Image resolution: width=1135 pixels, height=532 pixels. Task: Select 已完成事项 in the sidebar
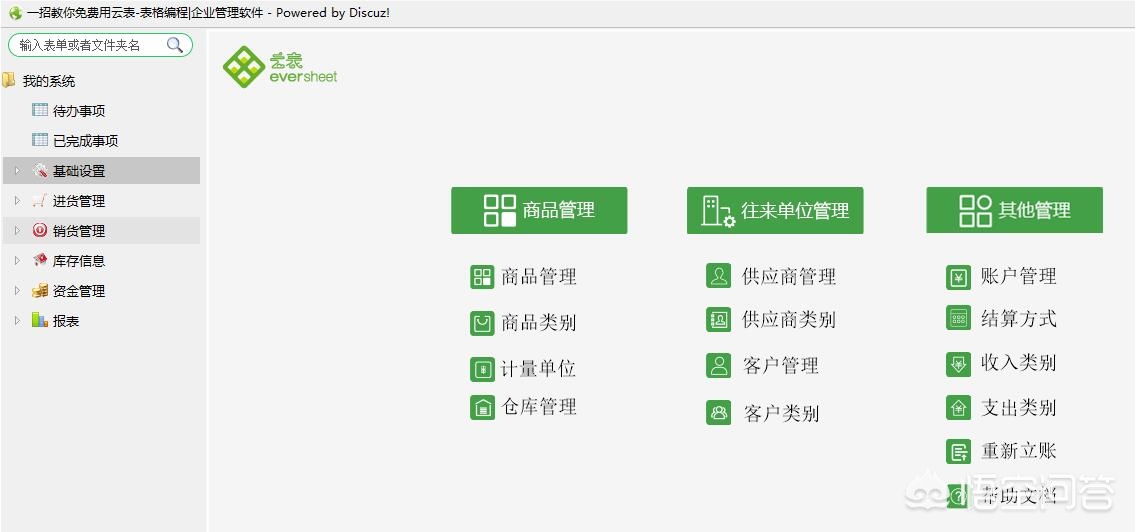click(85, 141)
